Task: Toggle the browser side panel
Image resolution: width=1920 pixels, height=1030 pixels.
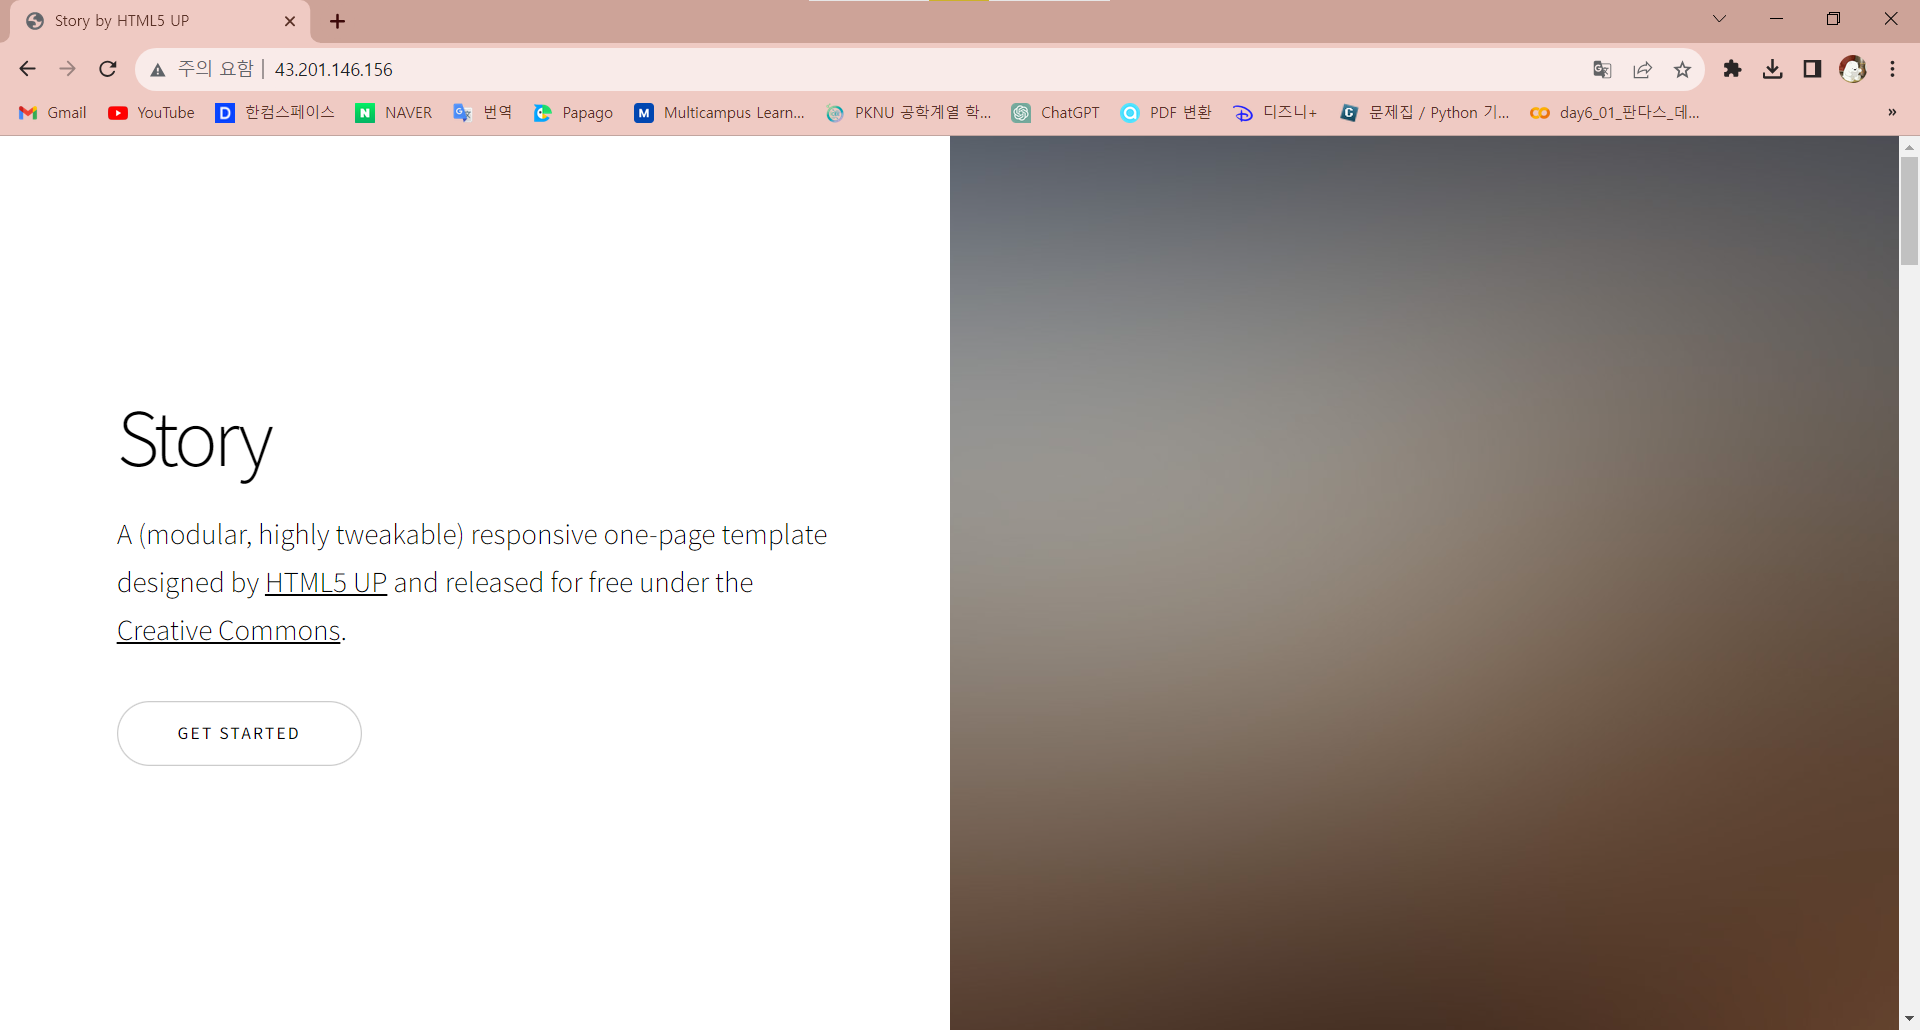Action: (x=1812, y=69)
